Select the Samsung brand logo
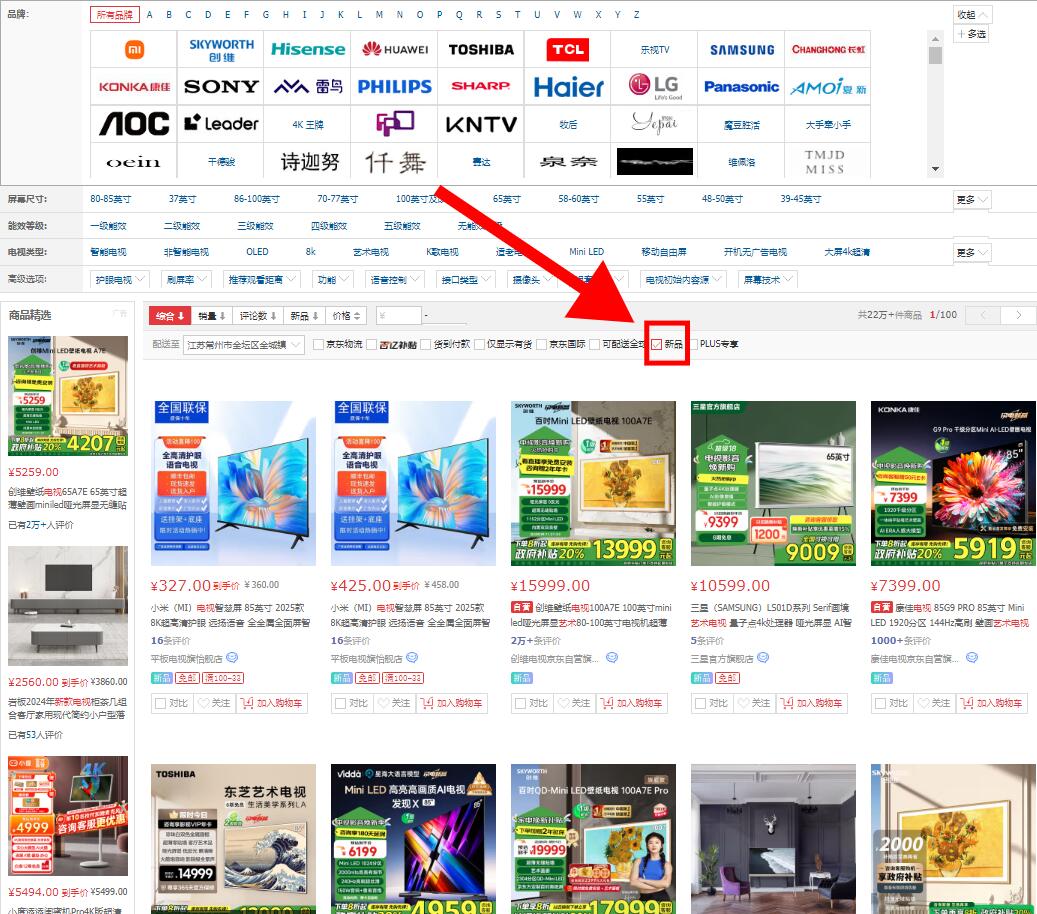The width and height of the screenshot is (1037, 914). point(741,50)
